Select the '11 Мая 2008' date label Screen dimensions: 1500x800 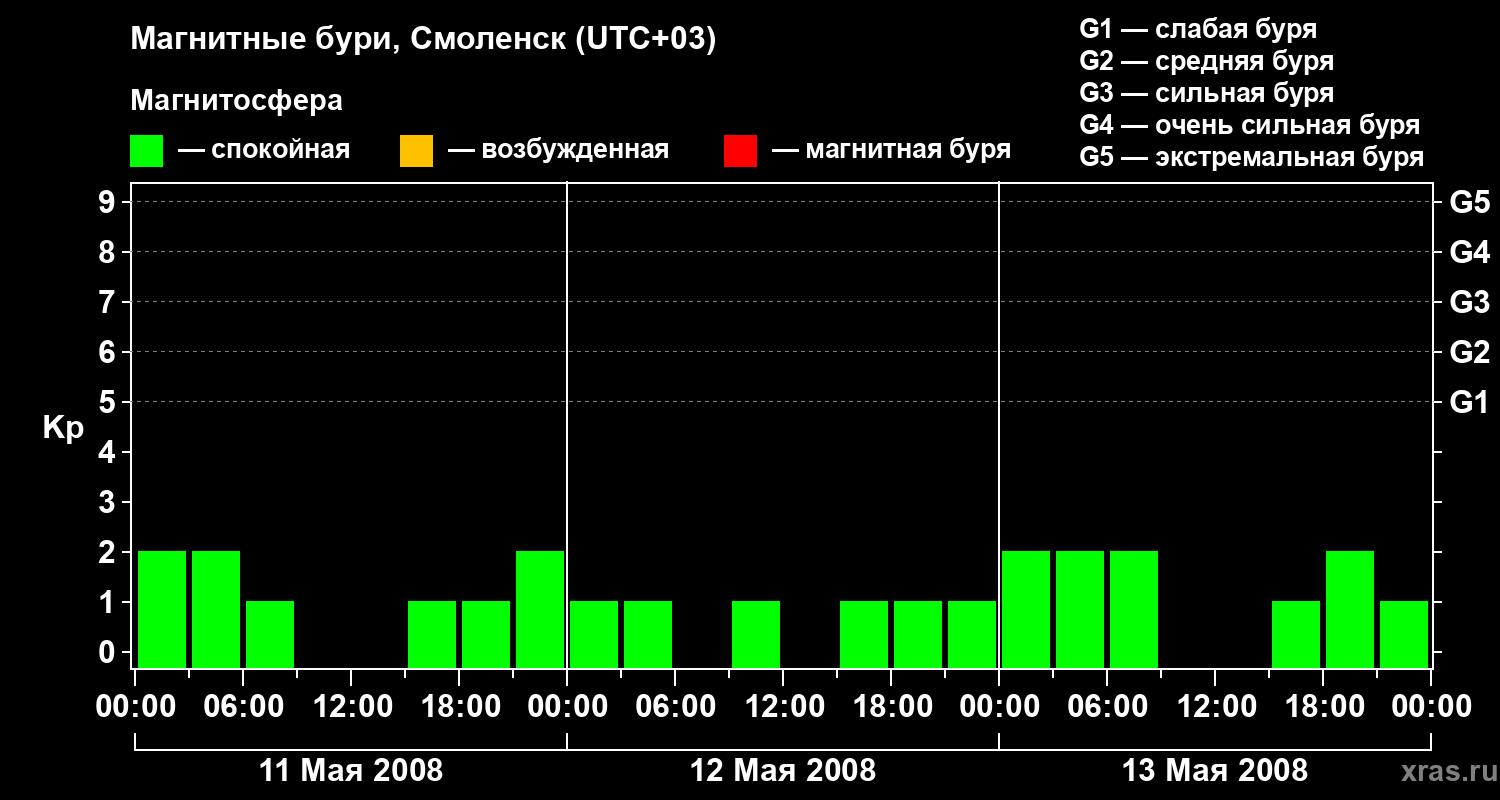click(351, 770)
